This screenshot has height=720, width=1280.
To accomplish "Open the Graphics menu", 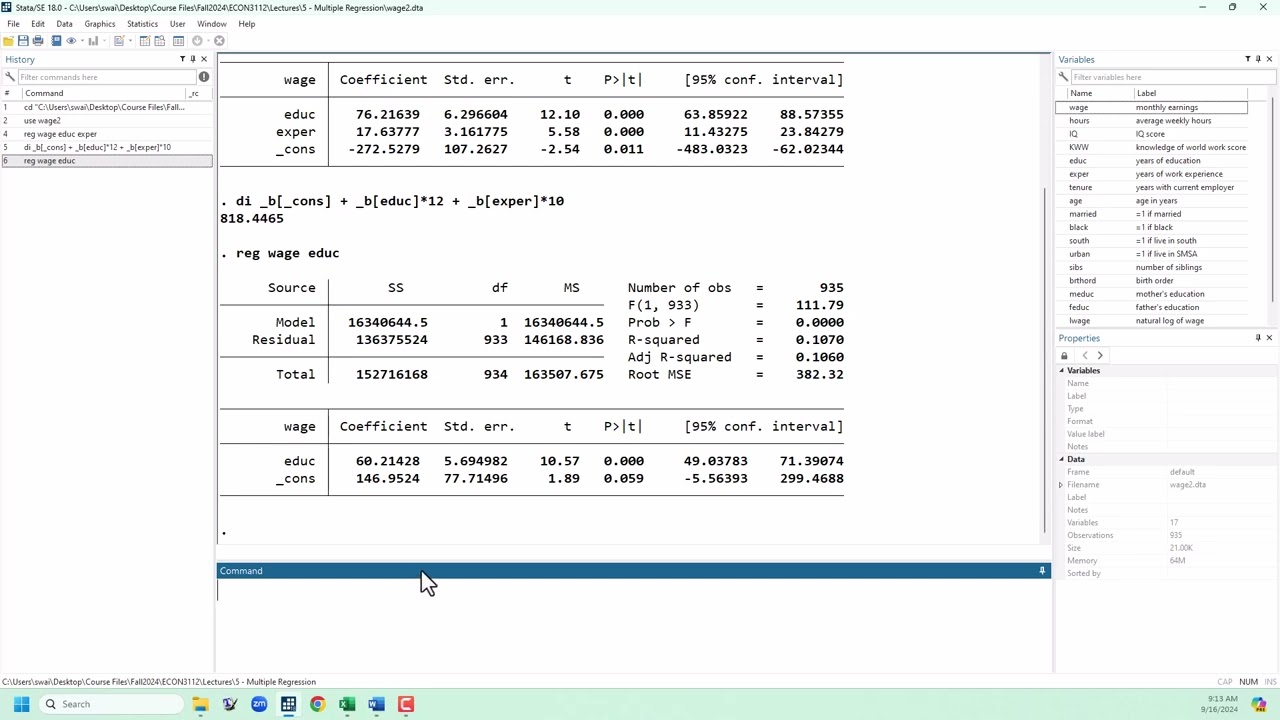I will pos(100,24).
